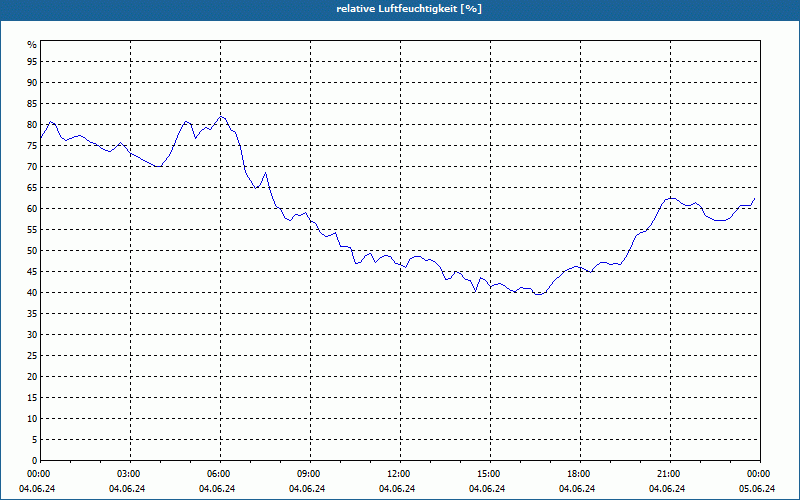Click the 21:00 time axis label
This screenshot has width=800, height=500.
pos(670,474)
